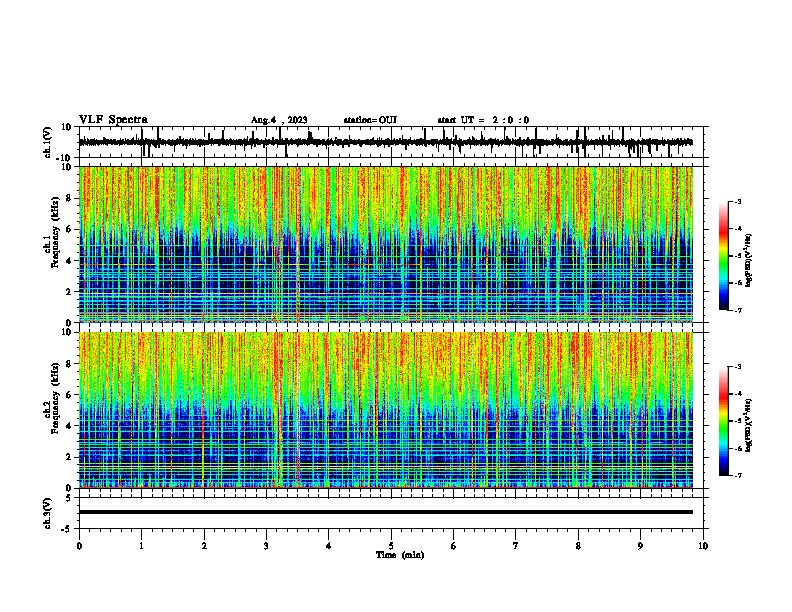
Task: Click the "2" kHz tick on ch.1 frequency axis
Action: tap(70, 291)
